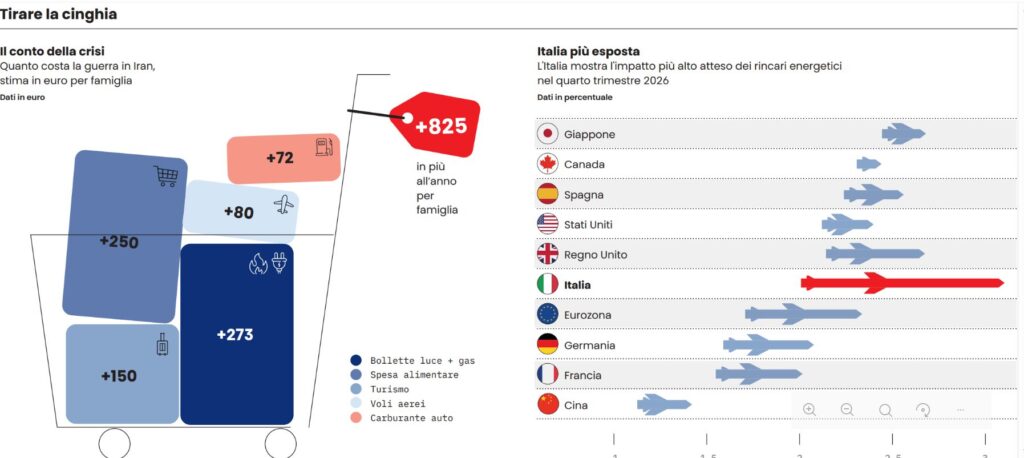Click the Italy flag icon
The width and height of the screenshot is (1024, 458).
click(x=547, y=284)
